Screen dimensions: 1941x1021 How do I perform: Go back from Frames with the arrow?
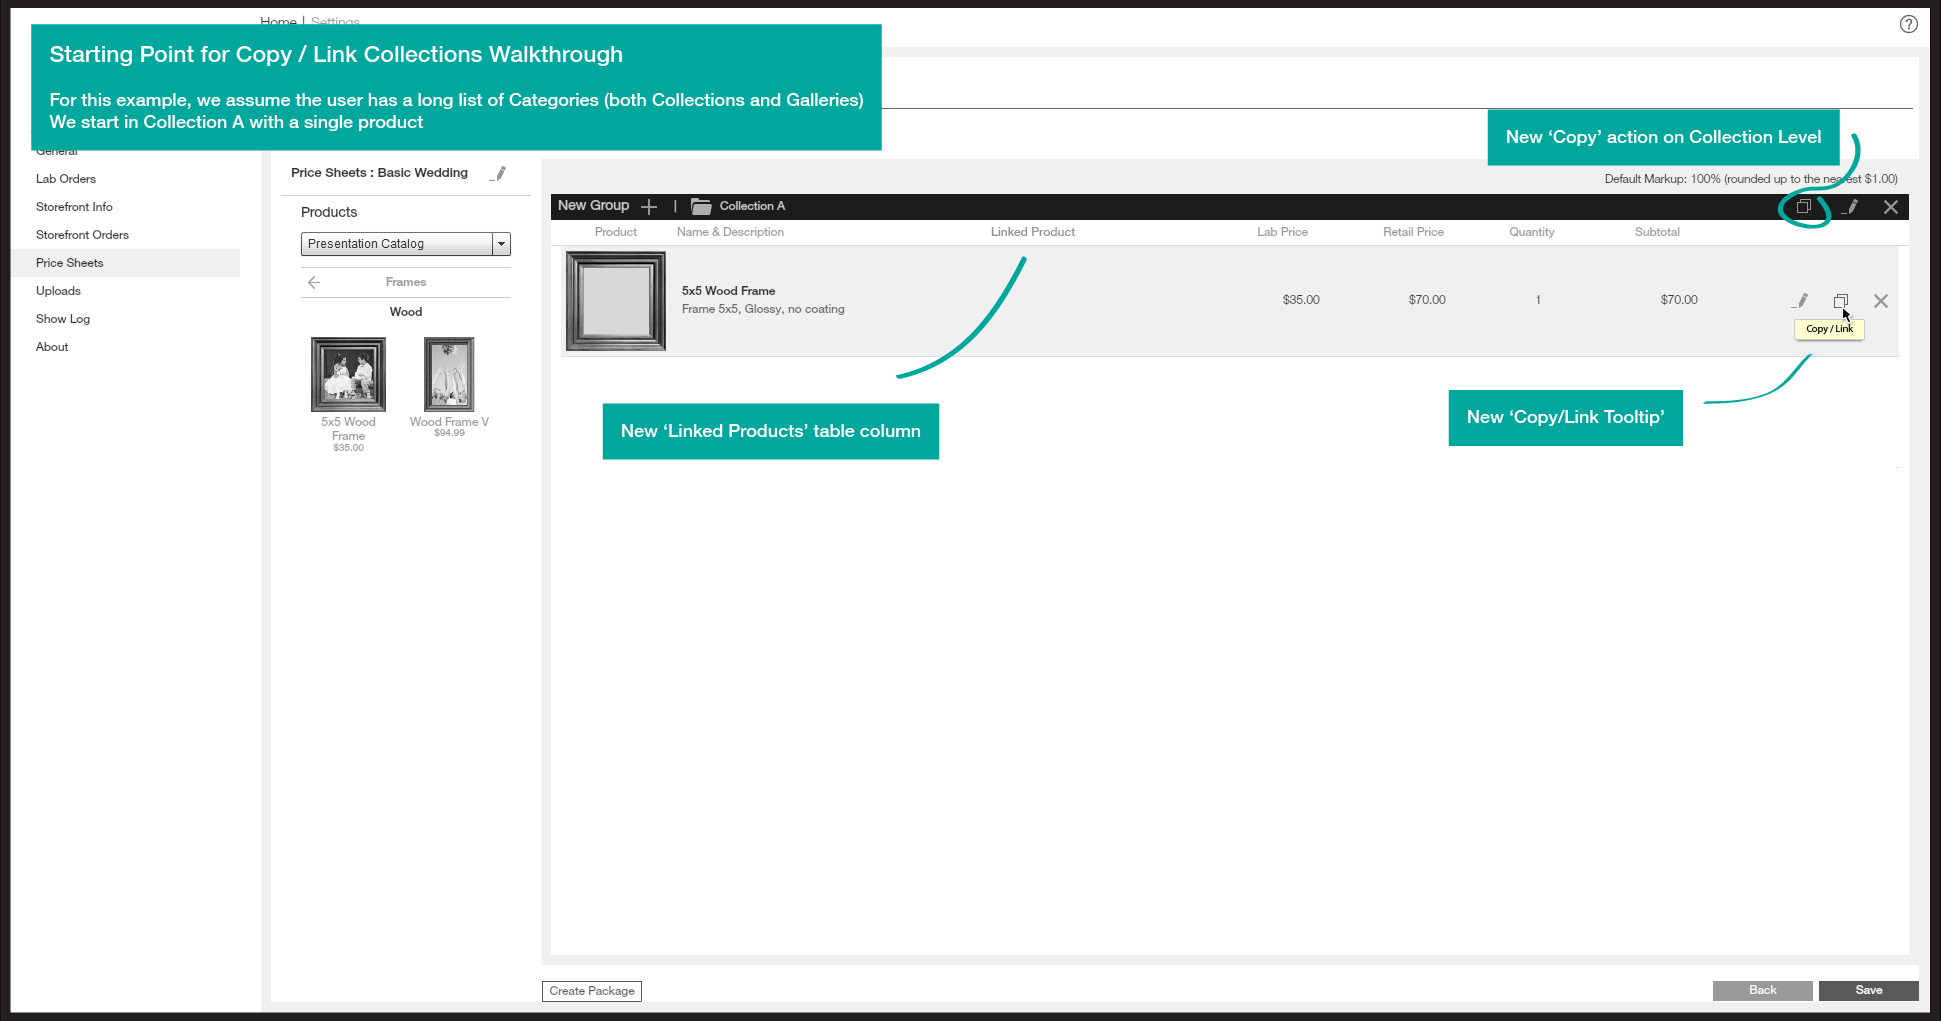click(x=314, y=283)
